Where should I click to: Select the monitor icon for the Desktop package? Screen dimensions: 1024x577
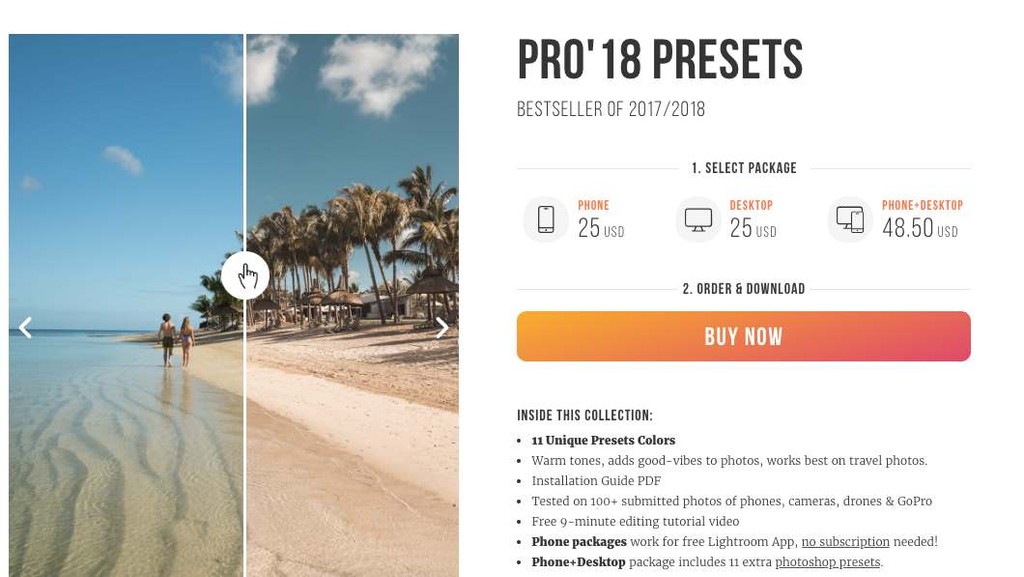(696, 219)
